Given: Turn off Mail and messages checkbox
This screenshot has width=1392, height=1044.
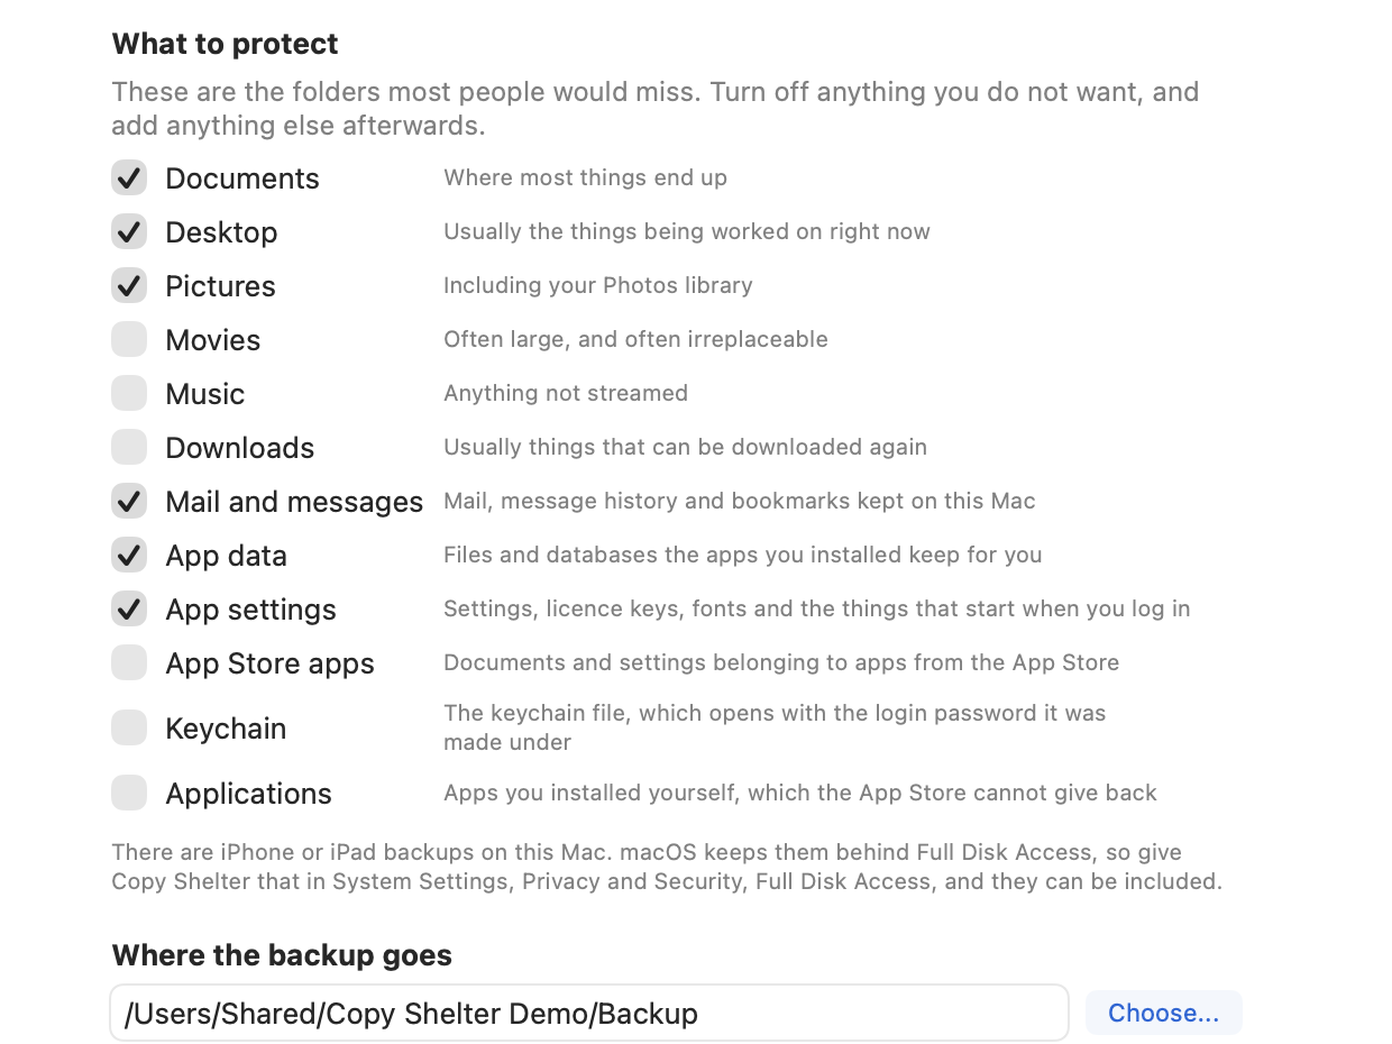Looking at the screenshot, I should 129,502.
